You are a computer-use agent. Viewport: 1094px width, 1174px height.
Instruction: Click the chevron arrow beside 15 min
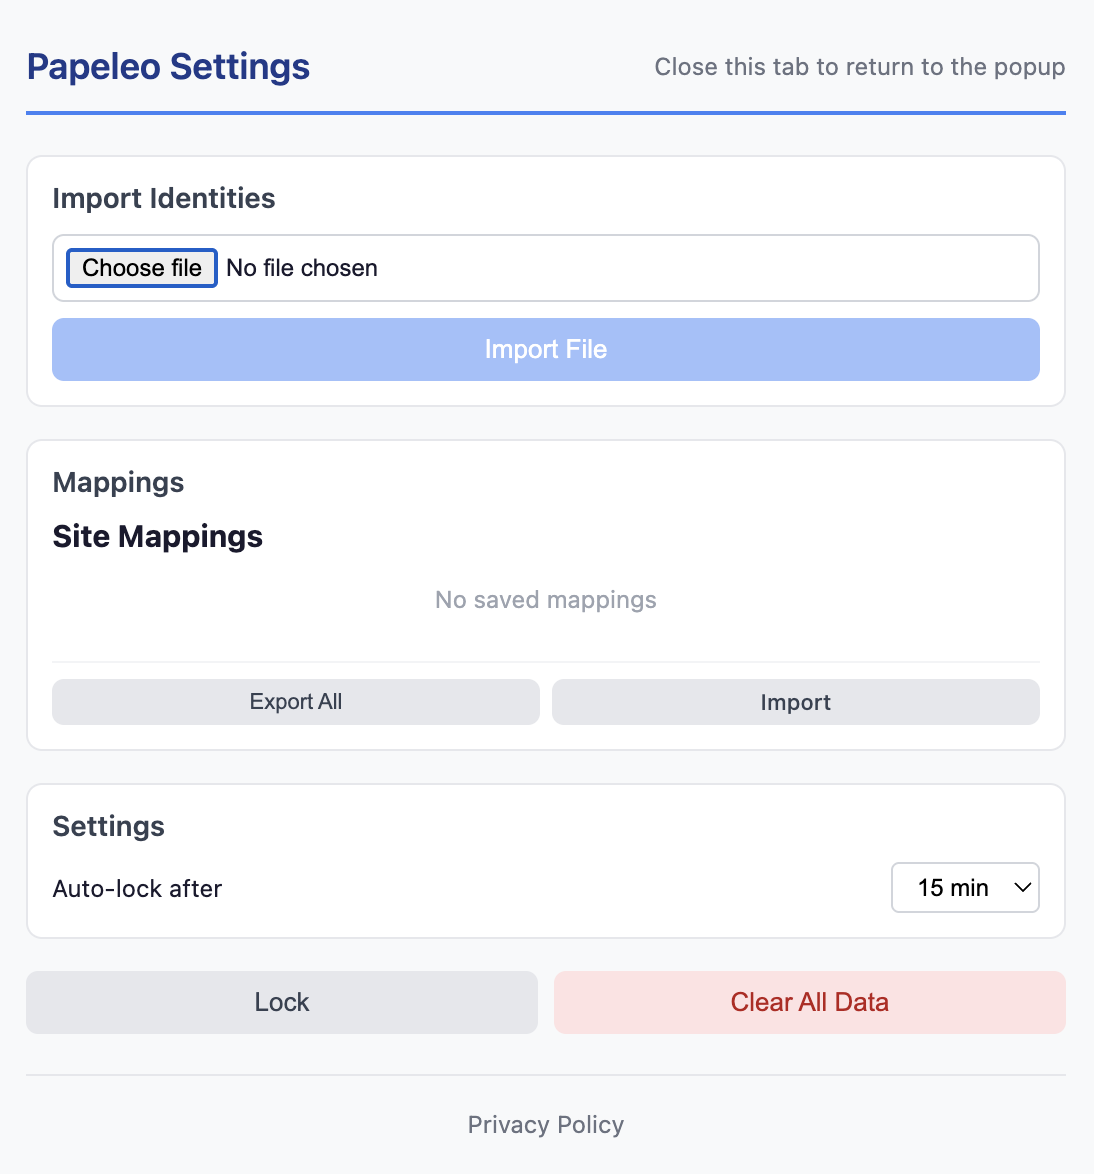(x=1022, y=888)
